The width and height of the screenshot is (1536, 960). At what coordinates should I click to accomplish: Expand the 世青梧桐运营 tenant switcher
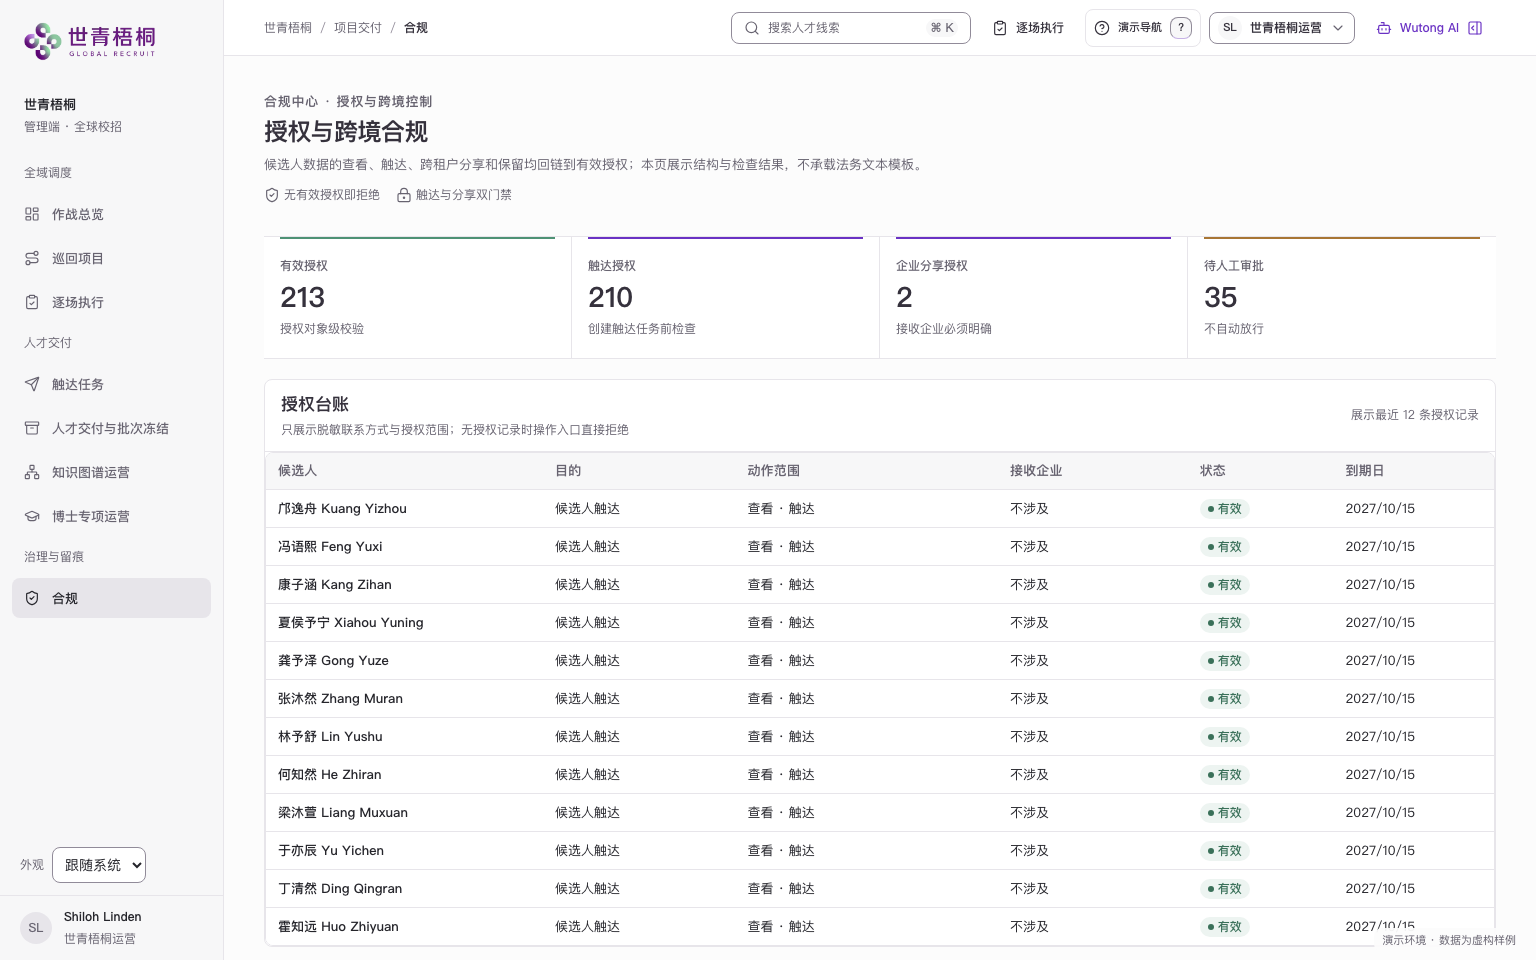point(1282,28)
